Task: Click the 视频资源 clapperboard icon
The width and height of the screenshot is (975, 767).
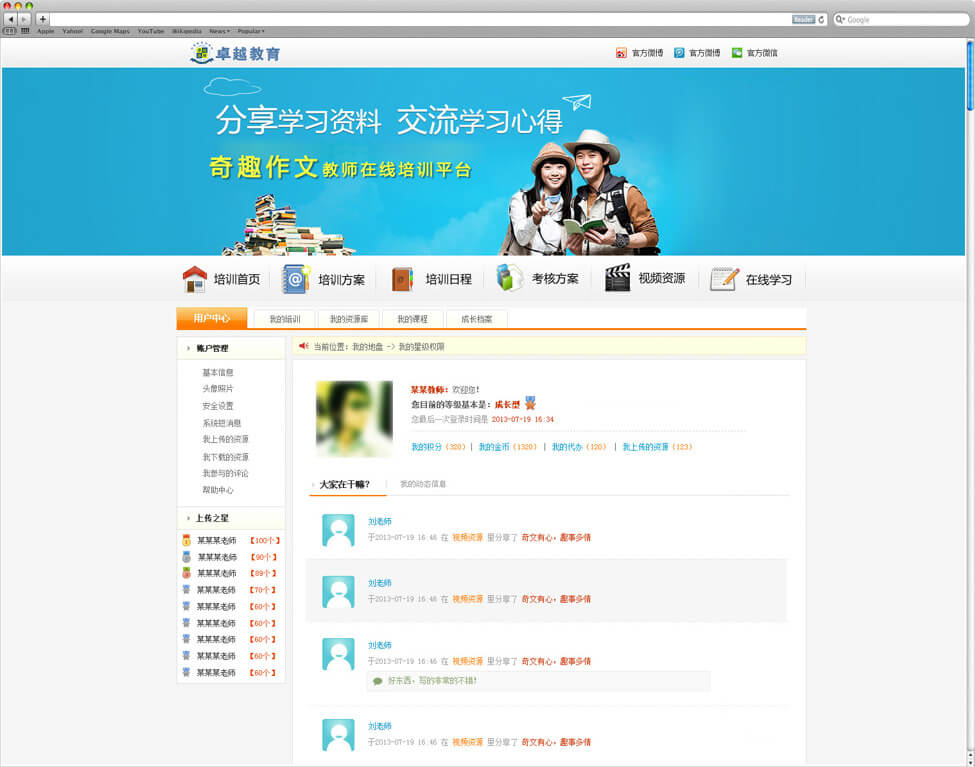Action: pos(617,278)
